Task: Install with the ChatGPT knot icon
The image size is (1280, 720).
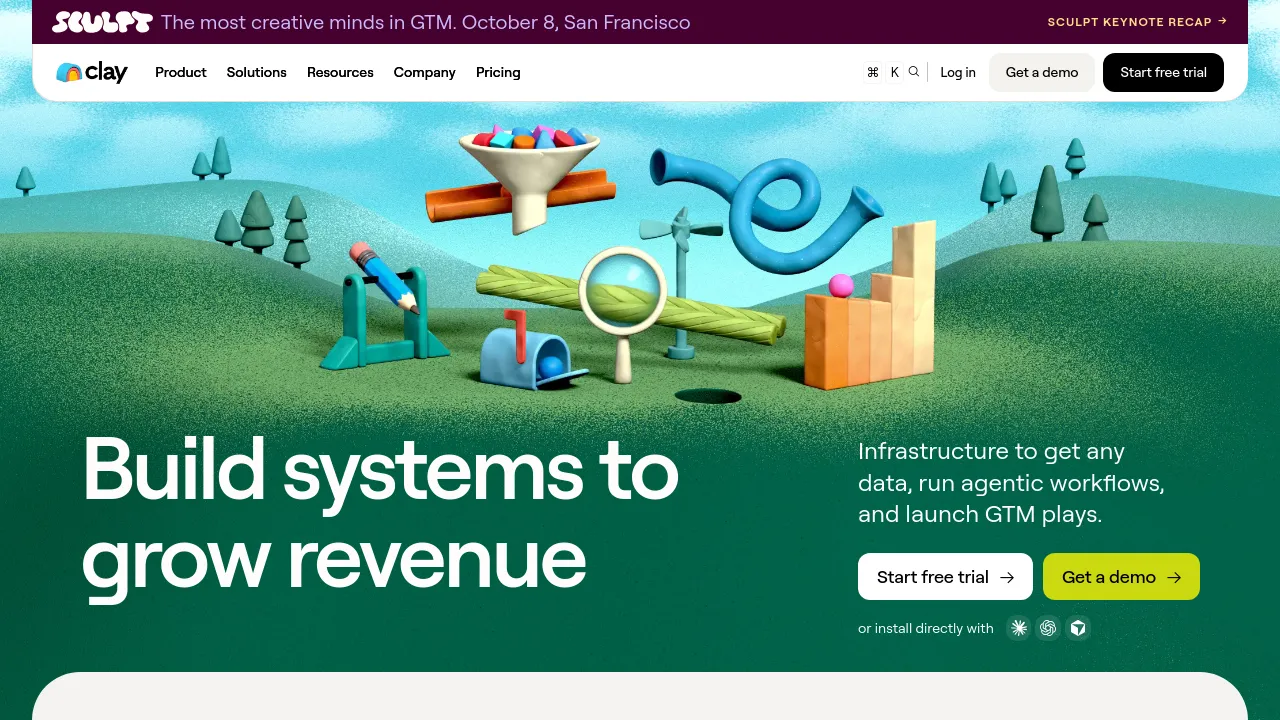Action: coord(1048,628)
